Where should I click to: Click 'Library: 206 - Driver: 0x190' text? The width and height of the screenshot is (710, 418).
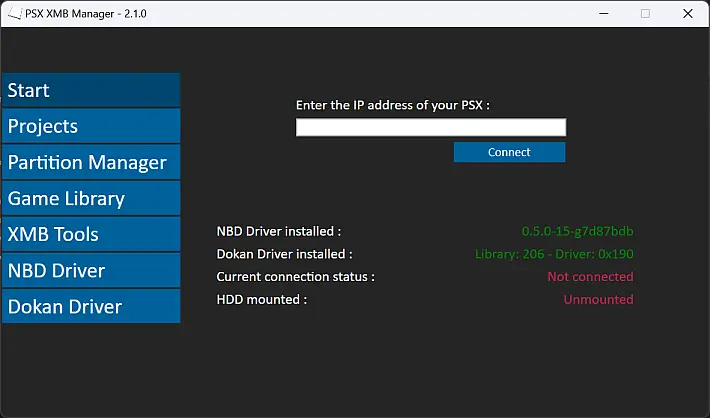point(554,254)
